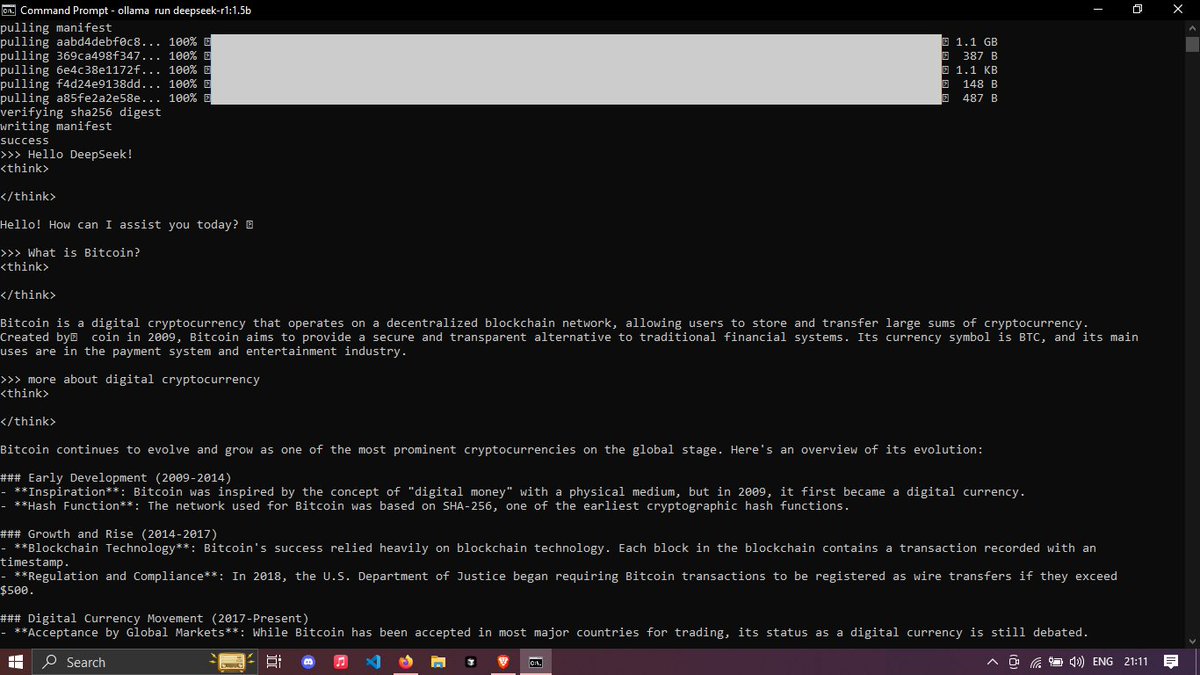Open the volume speaker tray icon

pos(1076,662)
